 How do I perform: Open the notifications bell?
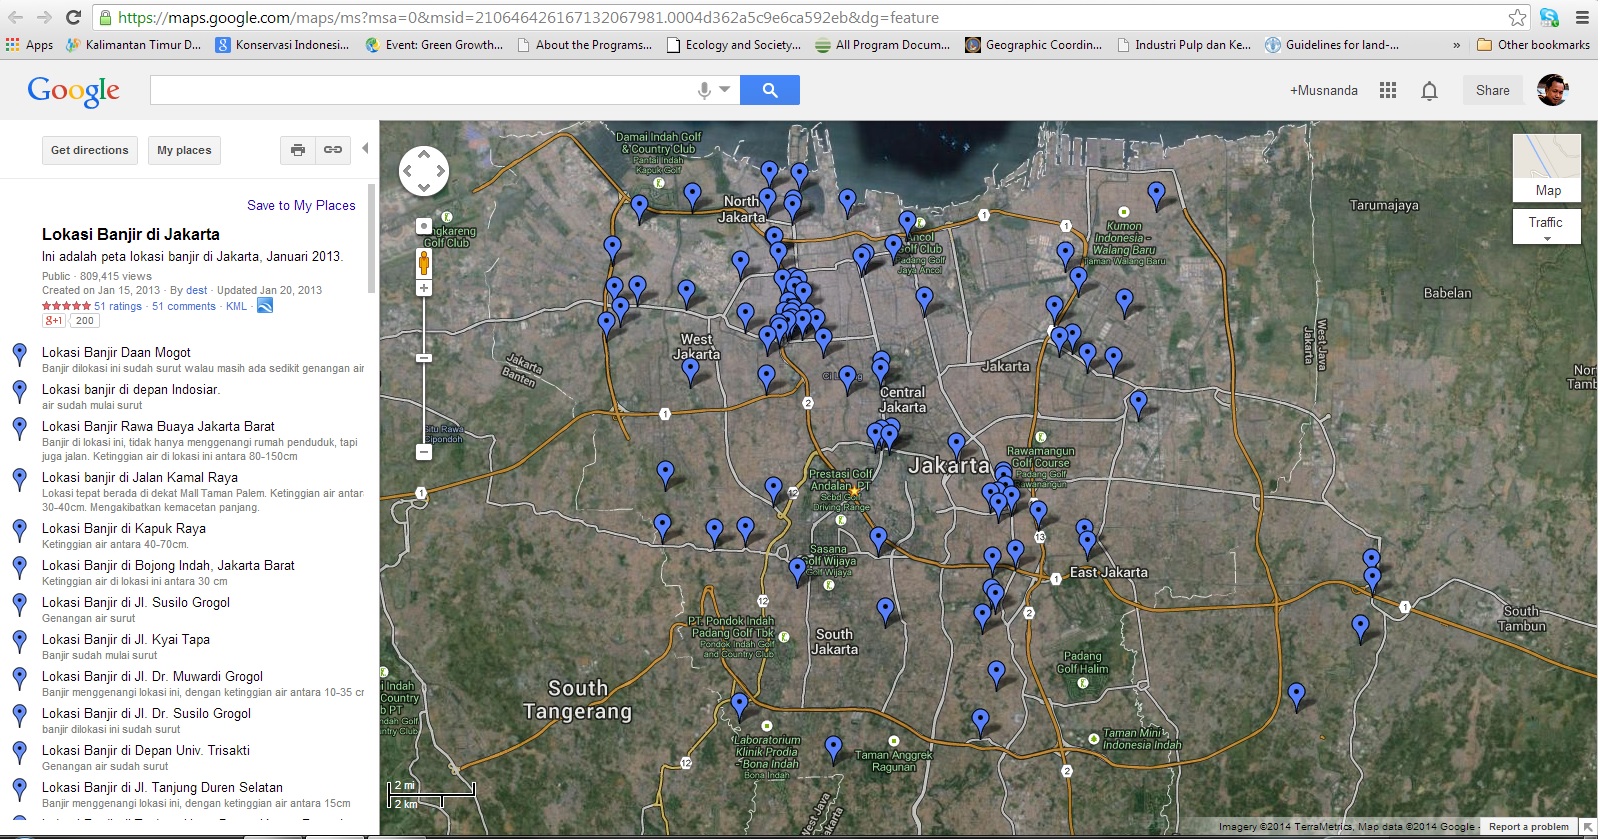(x=1429, y=91)
